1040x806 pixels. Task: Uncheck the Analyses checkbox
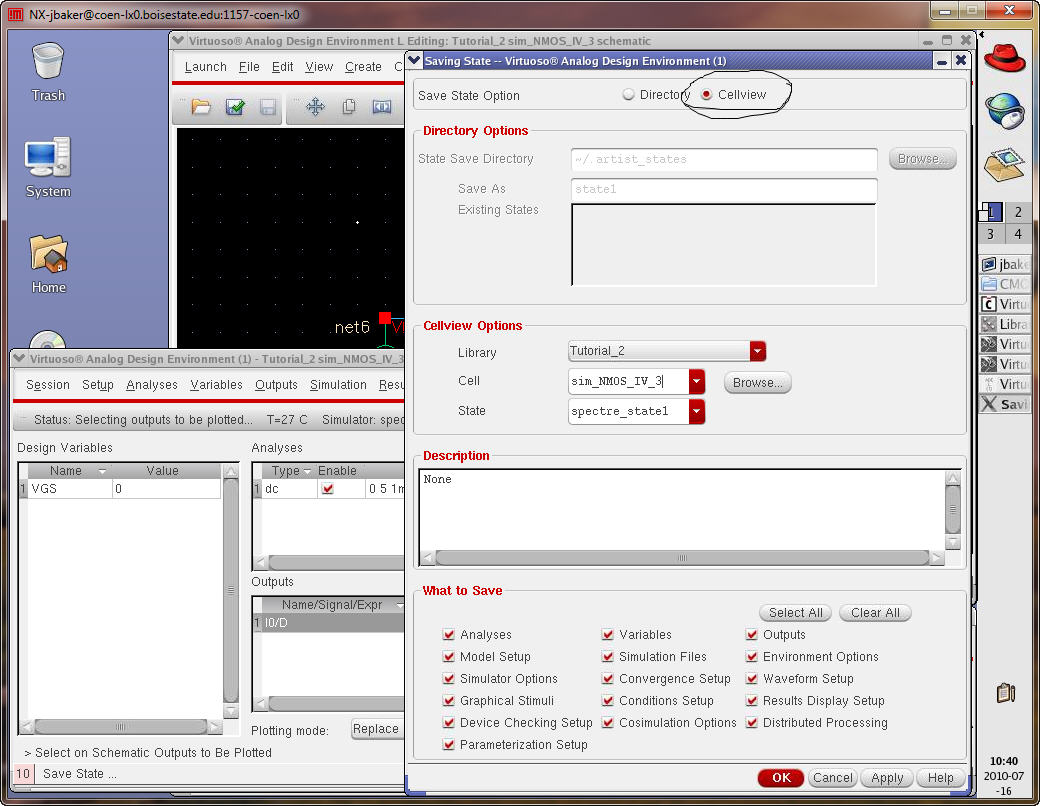click(x=449, y=635)
